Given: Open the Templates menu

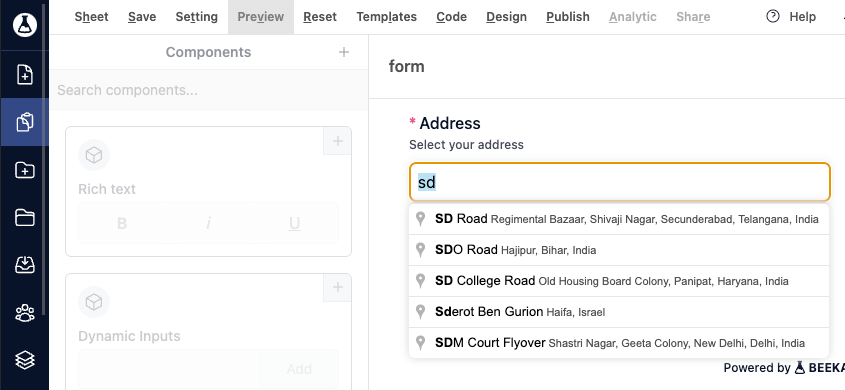Looking at the screenshot, I should 386,17.
